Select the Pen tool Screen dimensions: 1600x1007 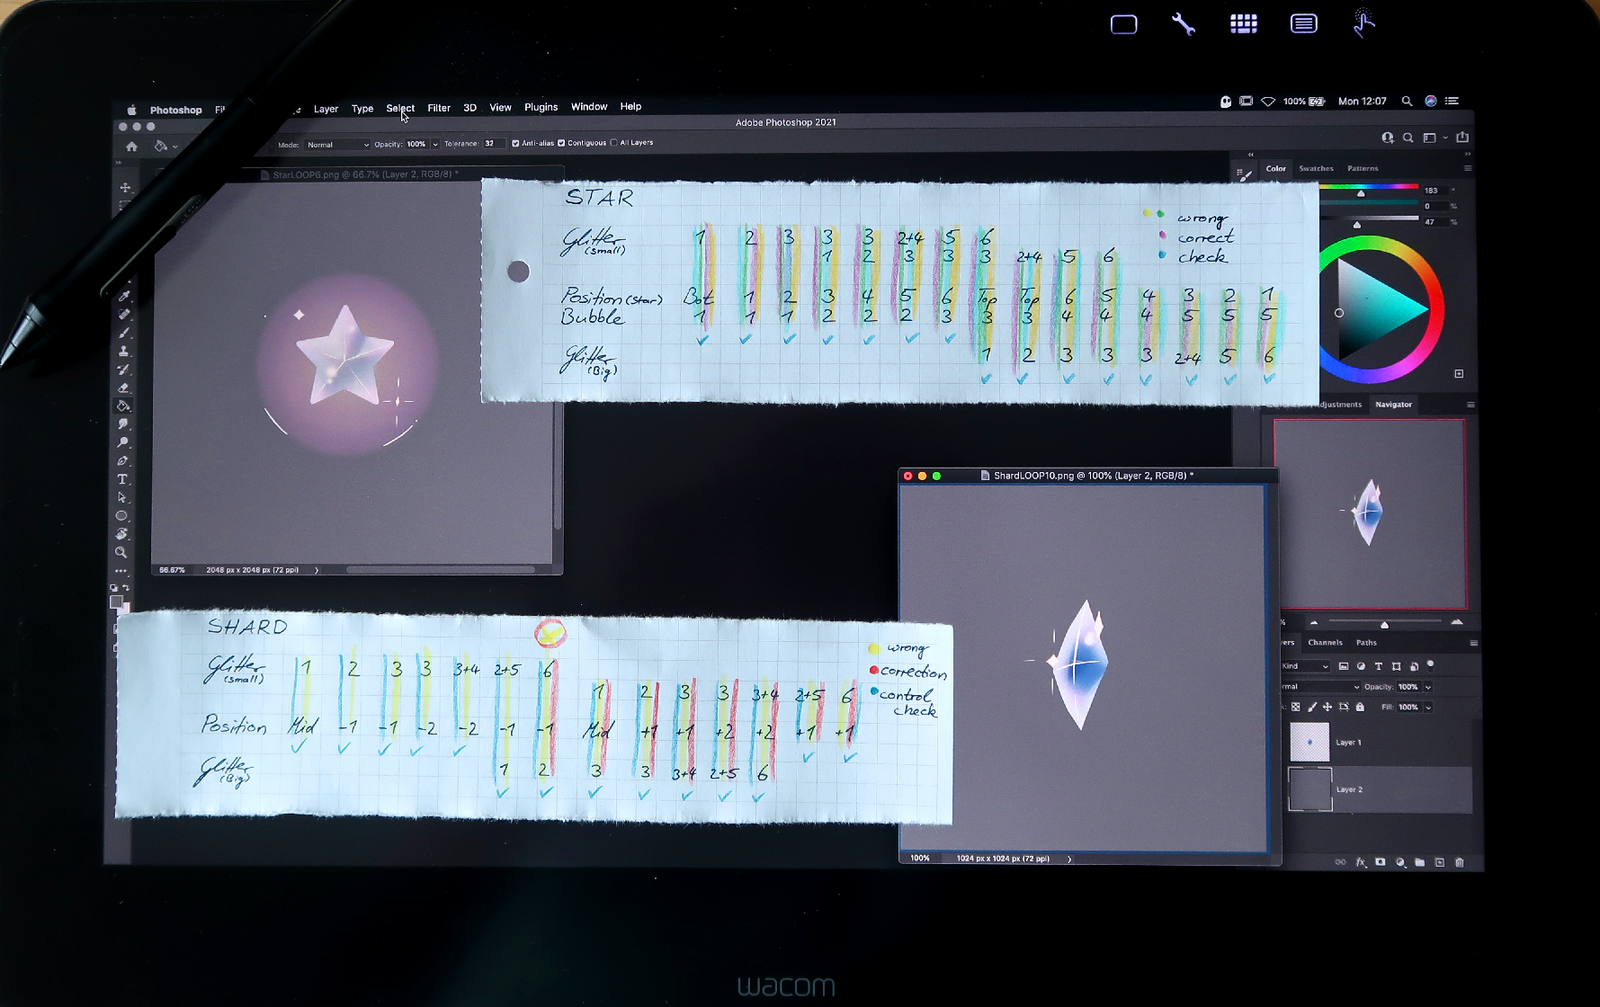pos(123,460)
